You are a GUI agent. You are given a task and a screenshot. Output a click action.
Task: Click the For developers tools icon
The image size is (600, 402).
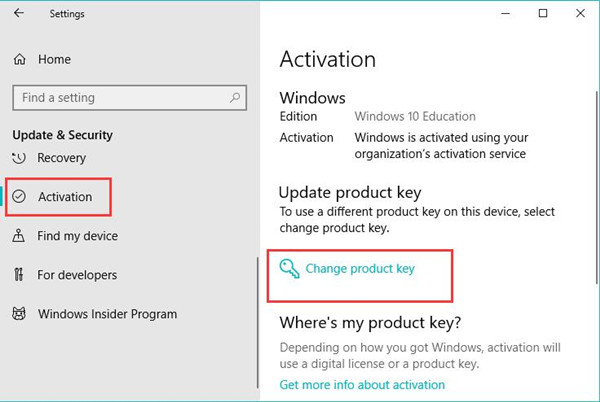[x=18, y=275]
